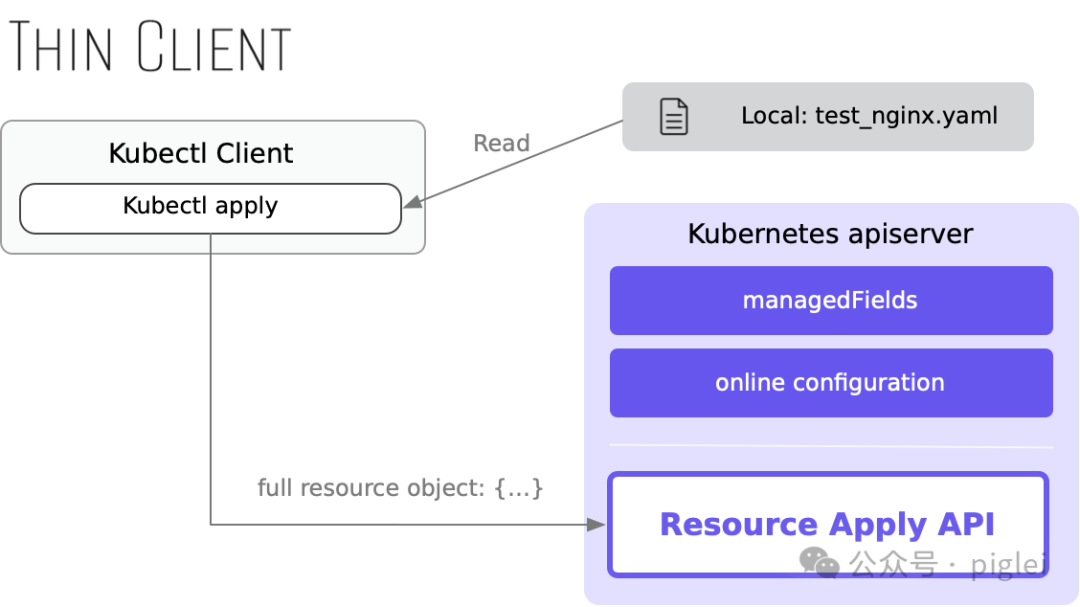This screenshot has height=607, width=1080.
Task: Click the managedFields purple block
Action: [x=831, y=300]
